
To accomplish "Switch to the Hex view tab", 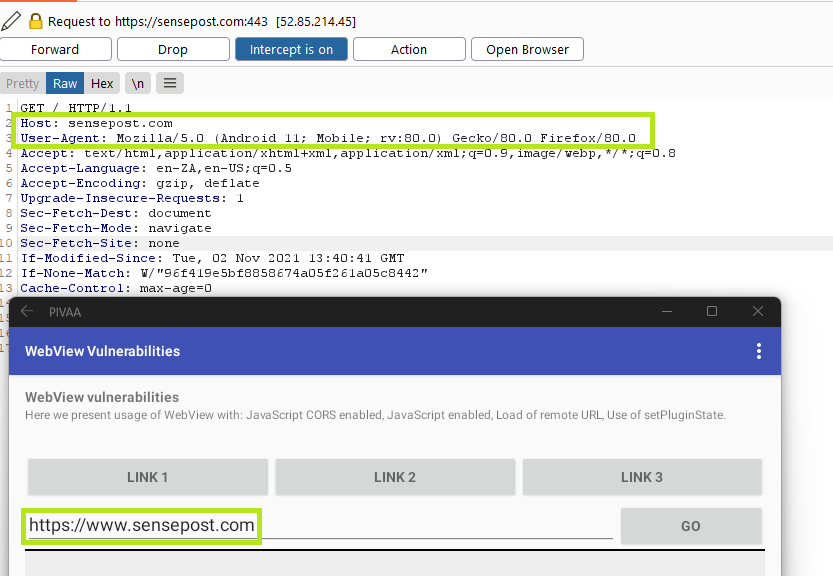I will [x=101, y=84].
